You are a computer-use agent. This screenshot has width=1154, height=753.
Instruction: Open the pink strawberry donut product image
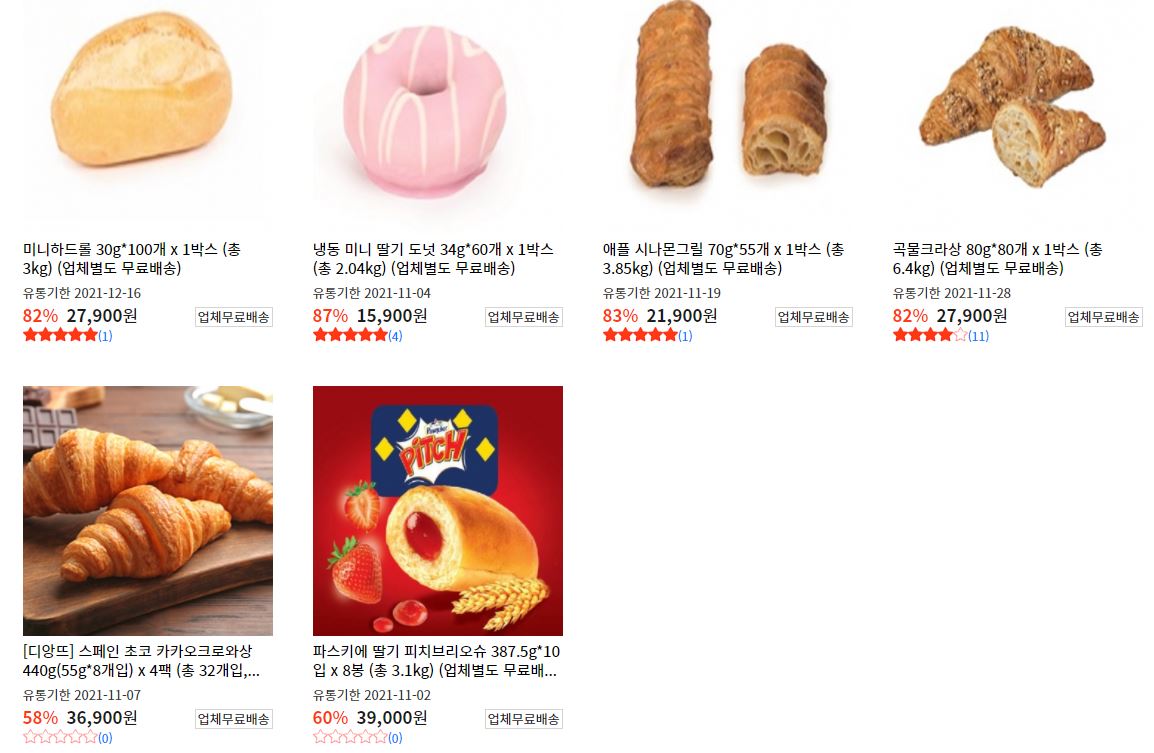(437, 110)
